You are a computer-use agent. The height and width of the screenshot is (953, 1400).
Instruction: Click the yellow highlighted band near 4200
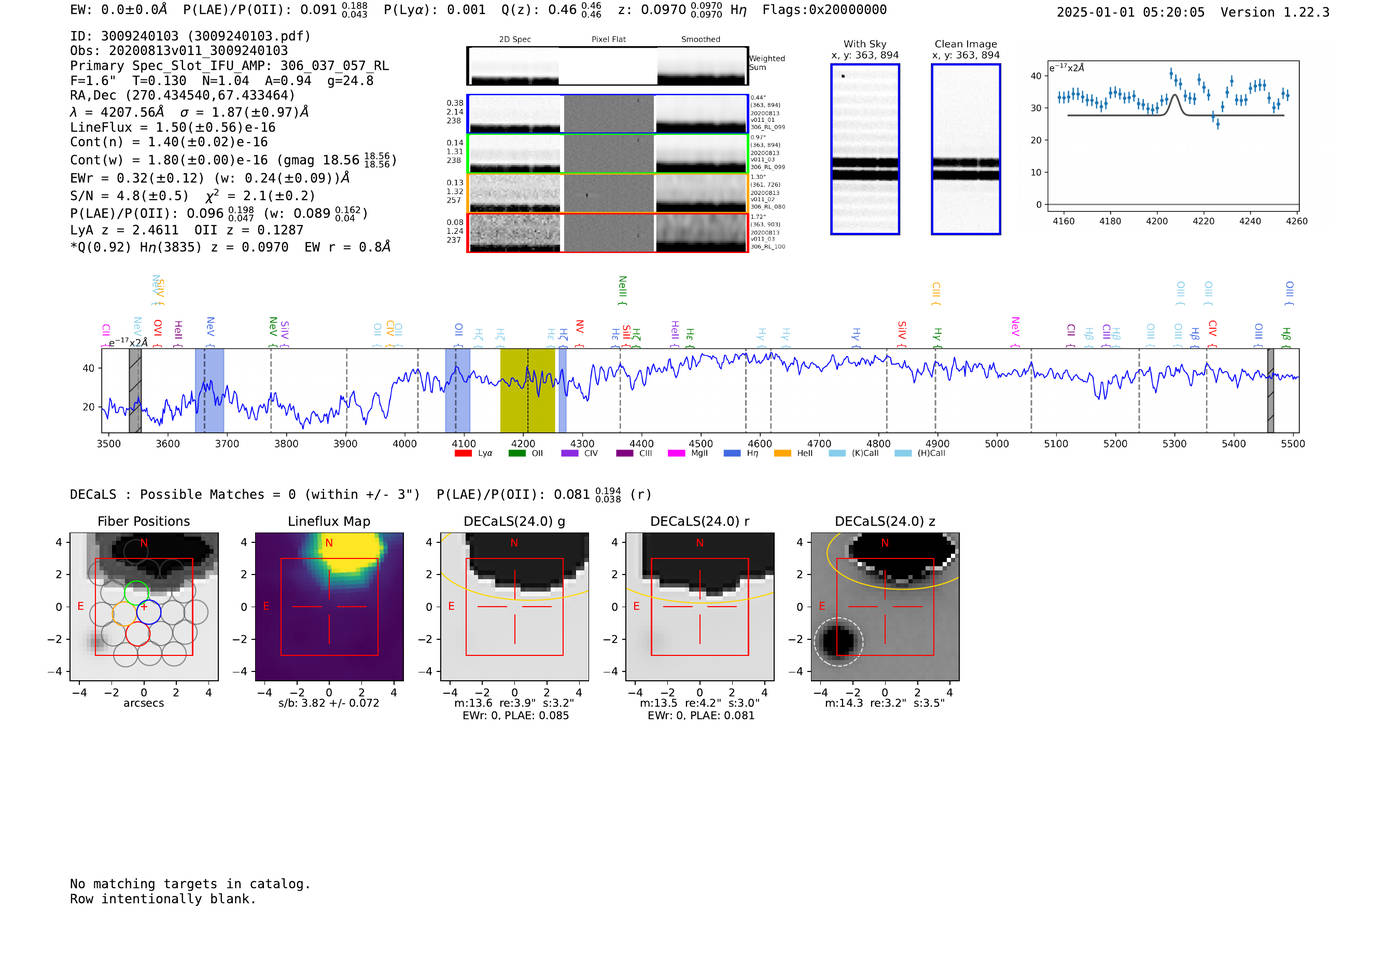pyautogui.click(x=527, y=390)
